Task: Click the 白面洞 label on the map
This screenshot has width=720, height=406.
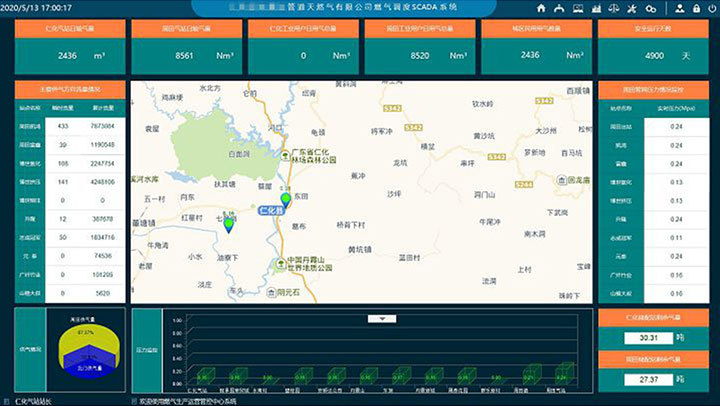Action: point(239,154)
